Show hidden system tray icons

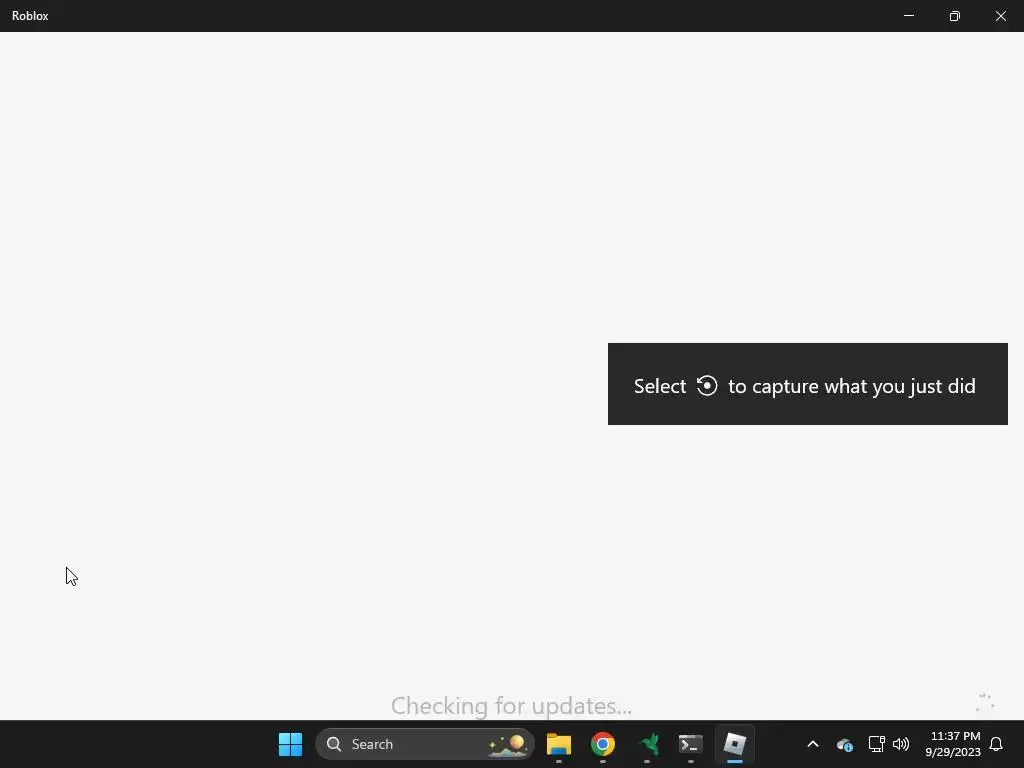(x=813, y=744)
